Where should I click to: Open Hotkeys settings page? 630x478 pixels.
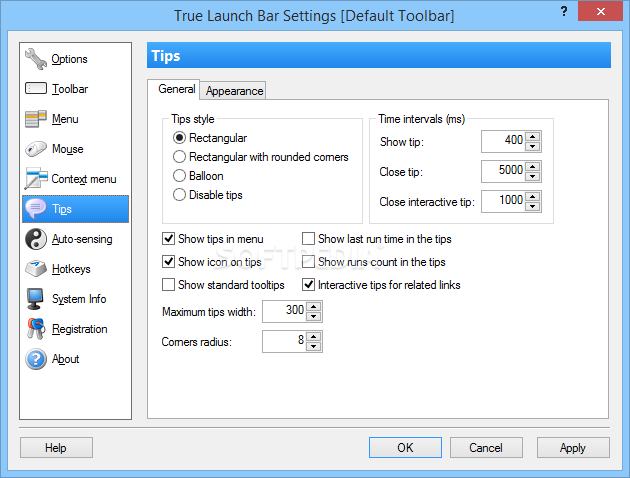[x=76, y=269]
